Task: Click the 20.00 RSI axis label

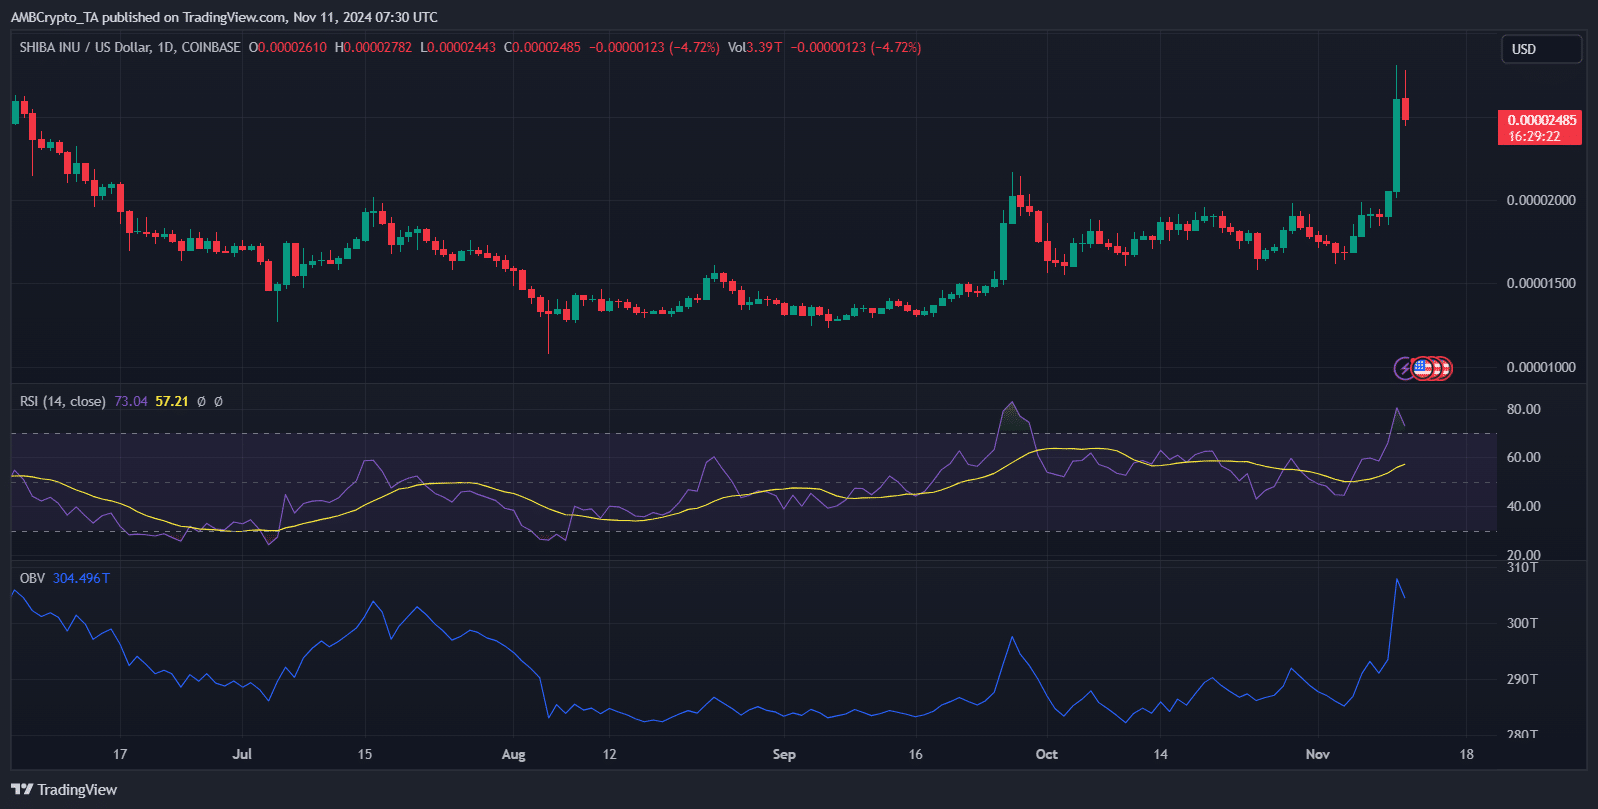Action: click(x=1524, y=555)
